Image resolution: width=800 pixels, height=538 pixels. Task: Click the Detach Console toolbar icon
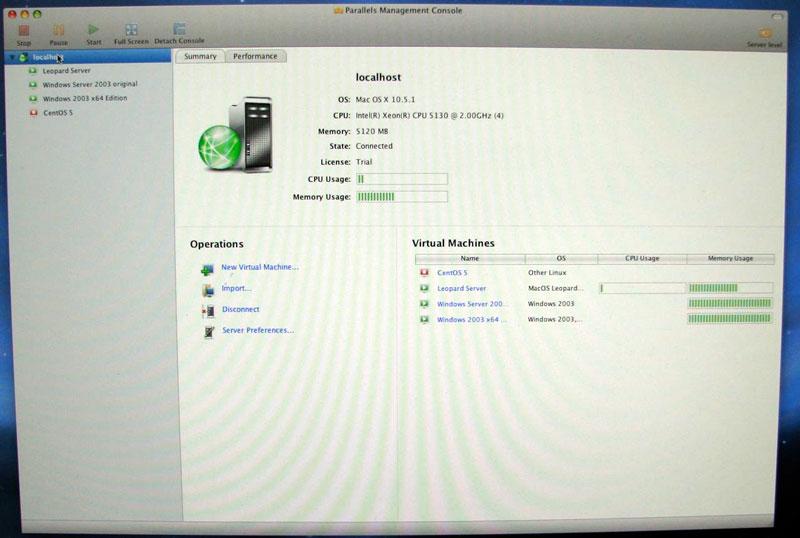(x=179, y=29)
